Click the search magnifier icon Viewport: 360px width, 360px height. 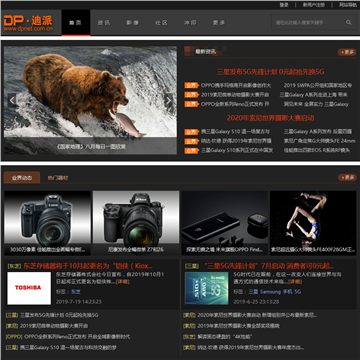(x=349, y=23)
